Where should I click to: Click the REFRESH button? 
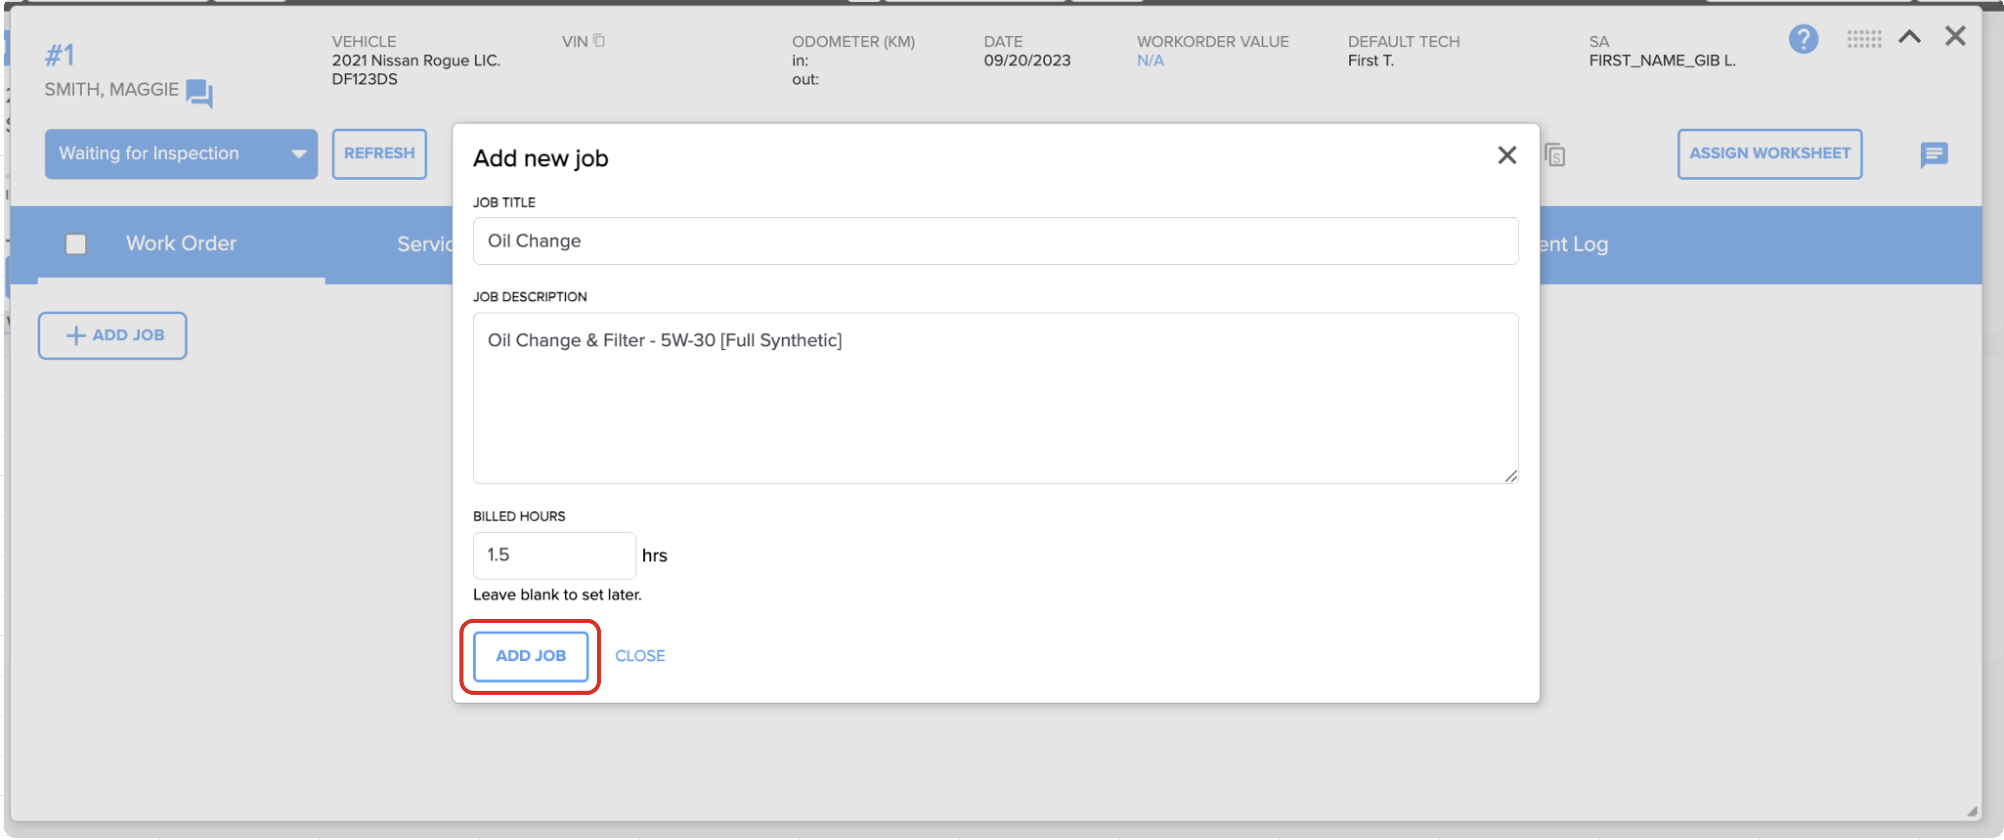(x=379, y=154)
